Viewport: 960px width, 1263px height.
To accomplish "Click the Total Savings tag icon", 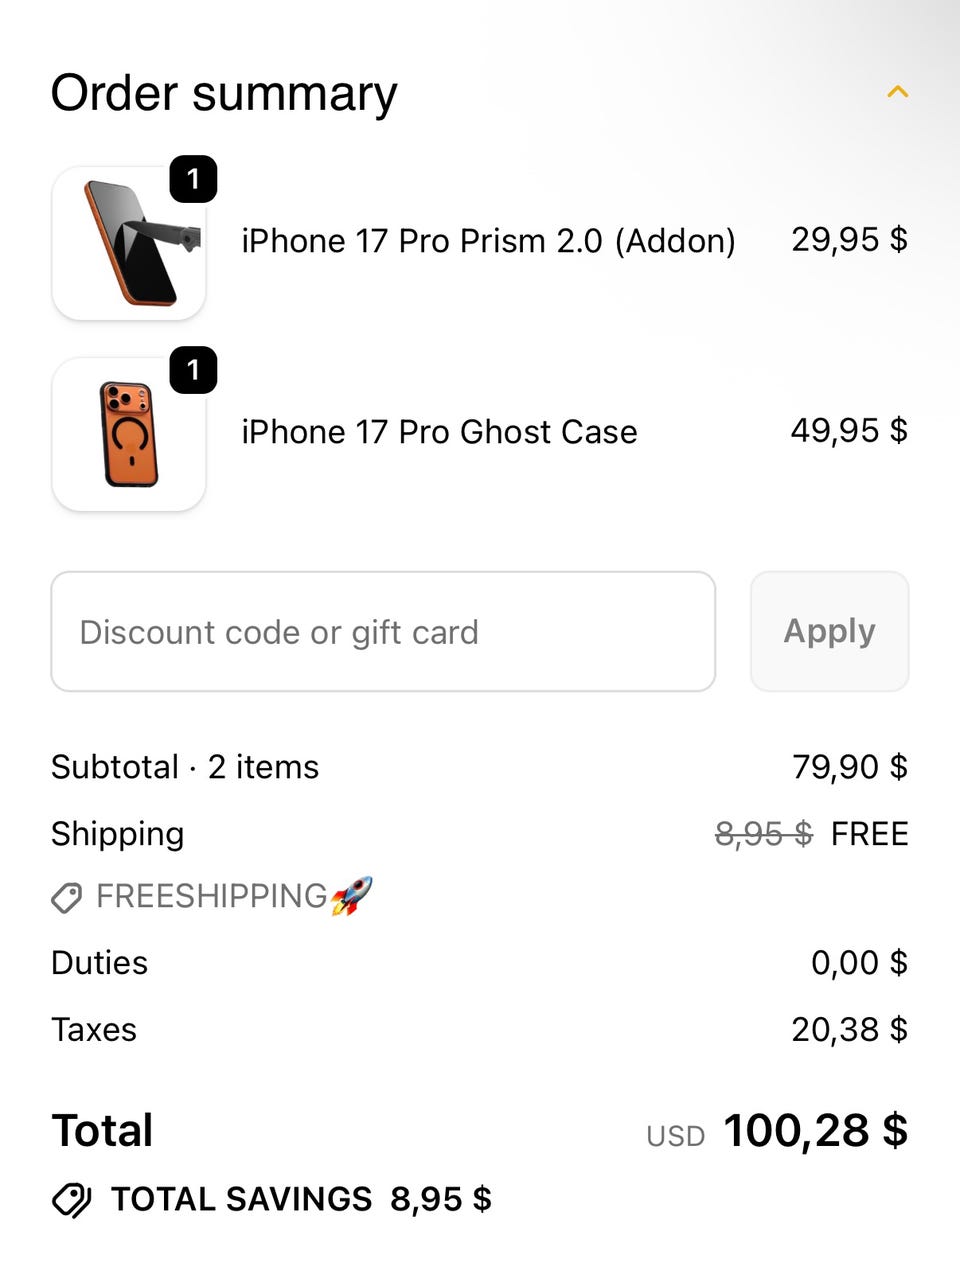I will tap(71, 1200).
